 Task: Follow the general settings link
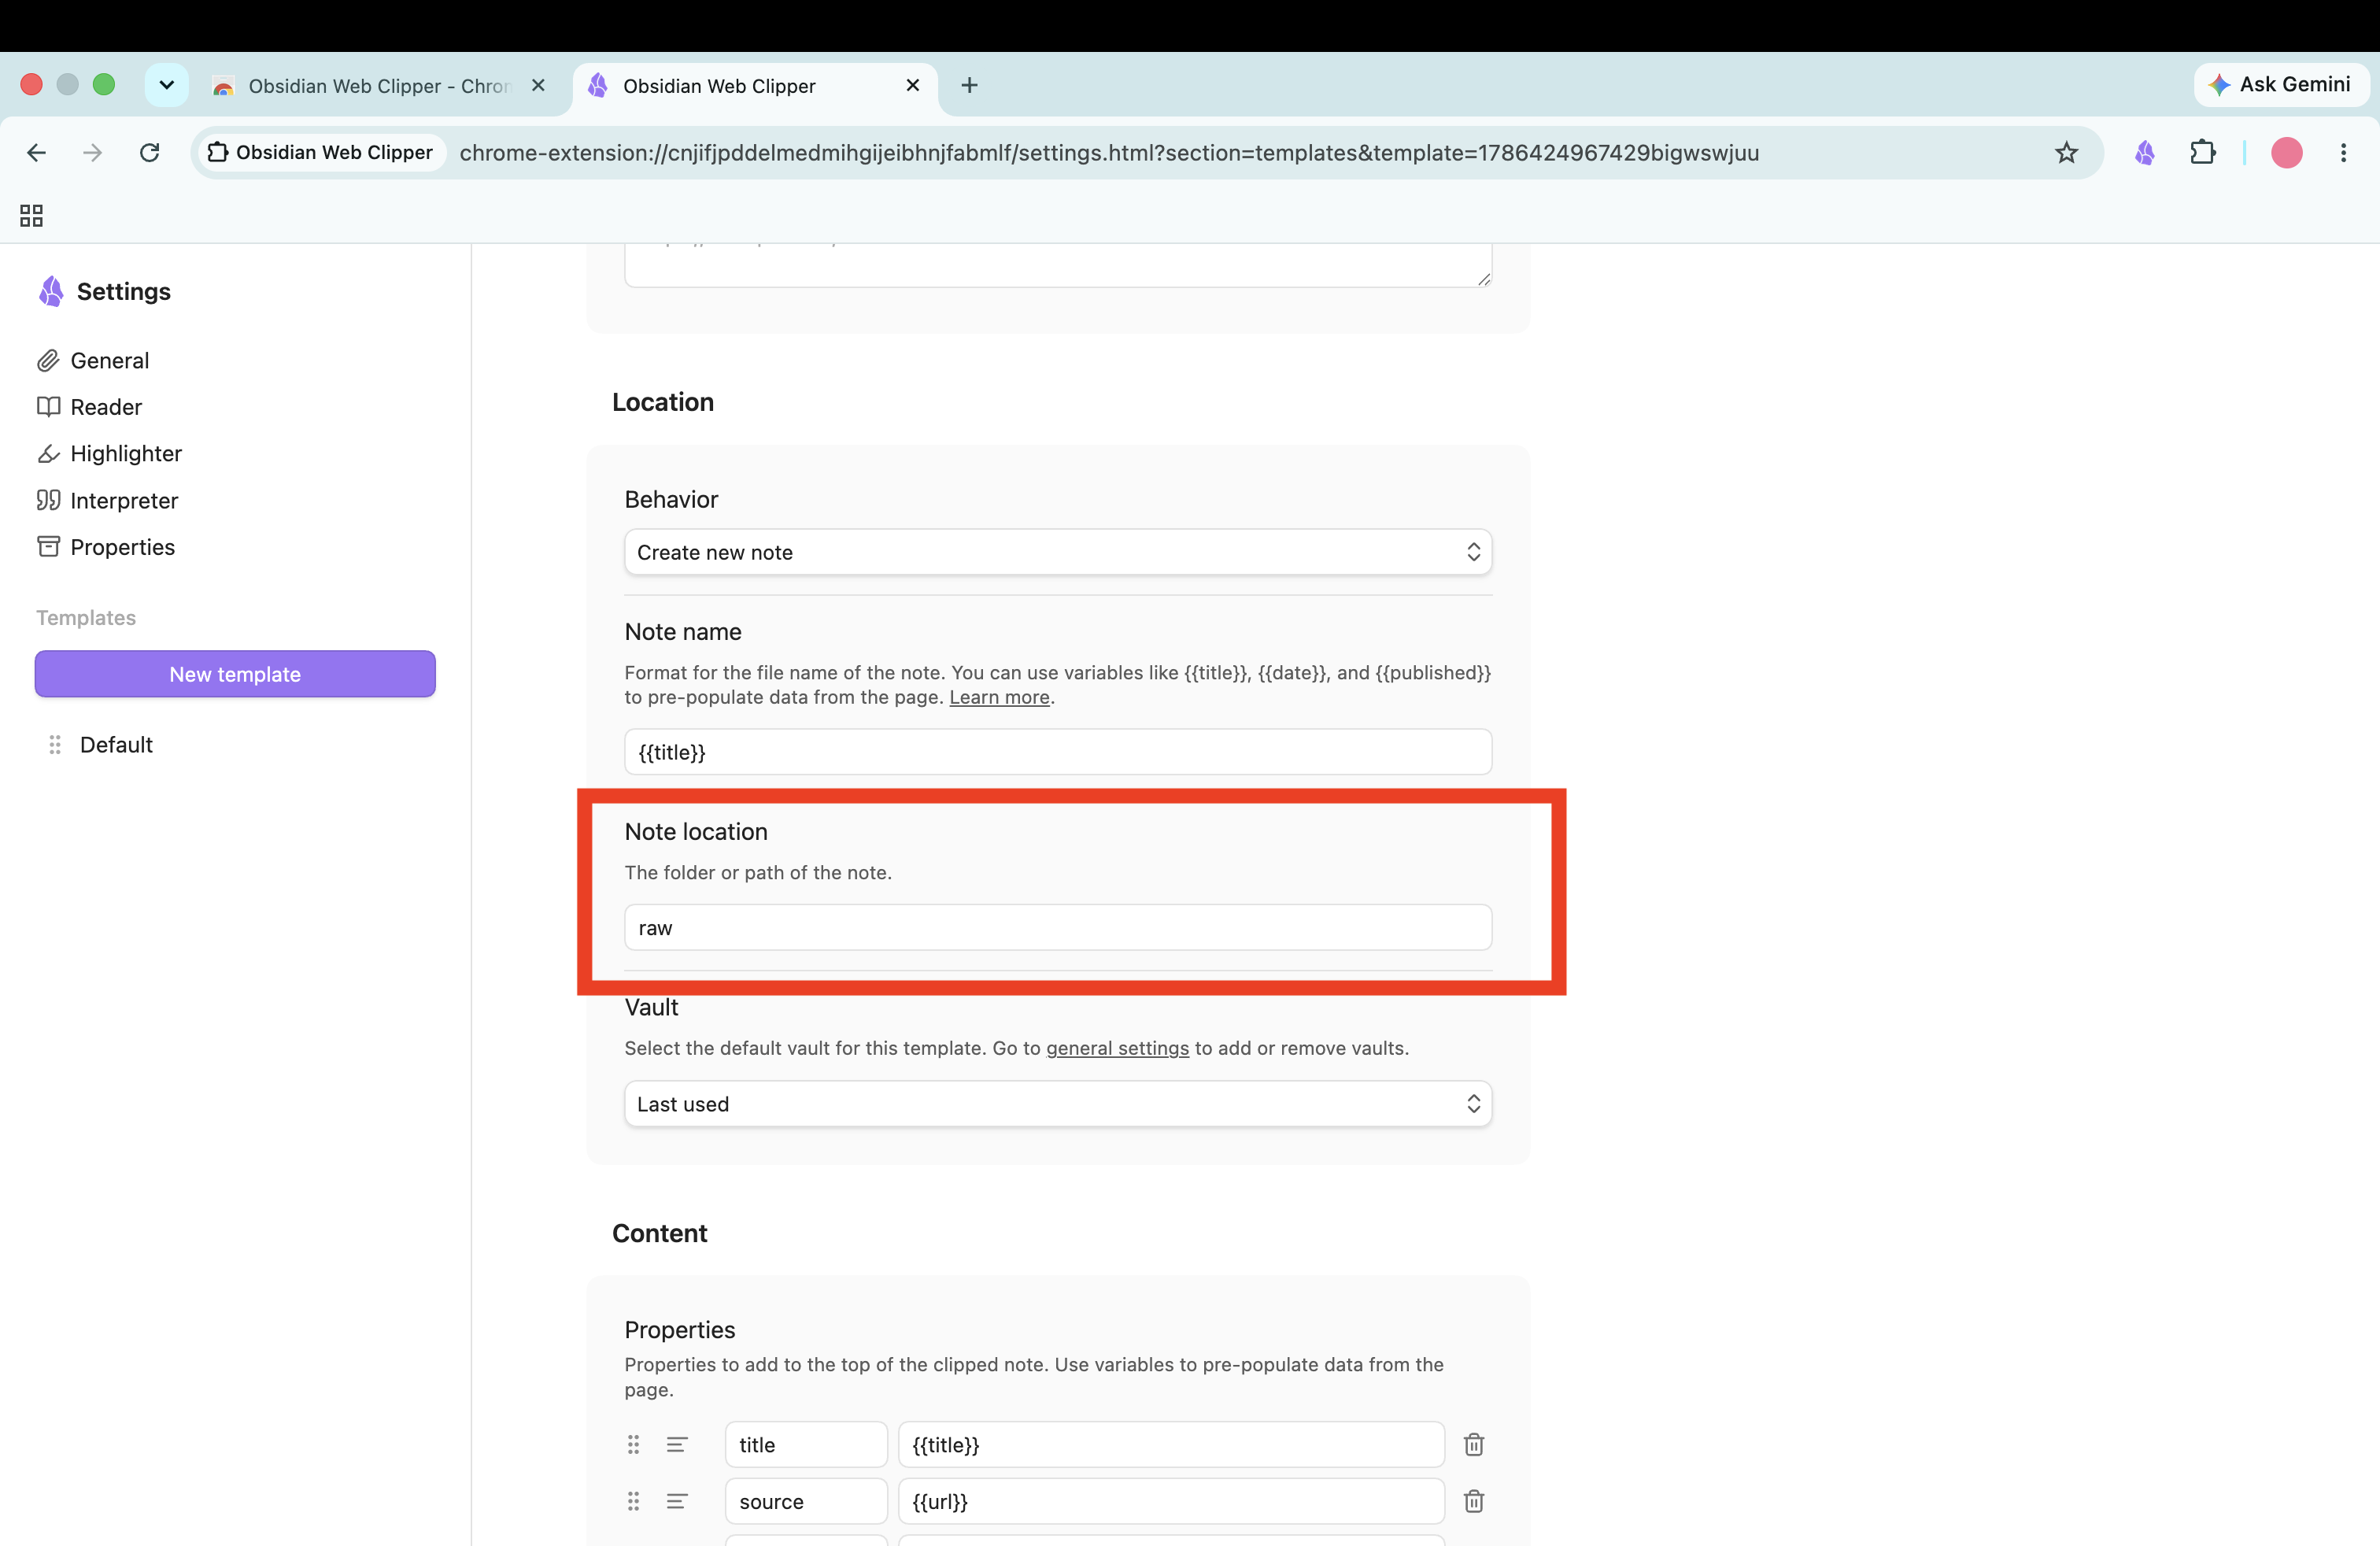1117,1048
